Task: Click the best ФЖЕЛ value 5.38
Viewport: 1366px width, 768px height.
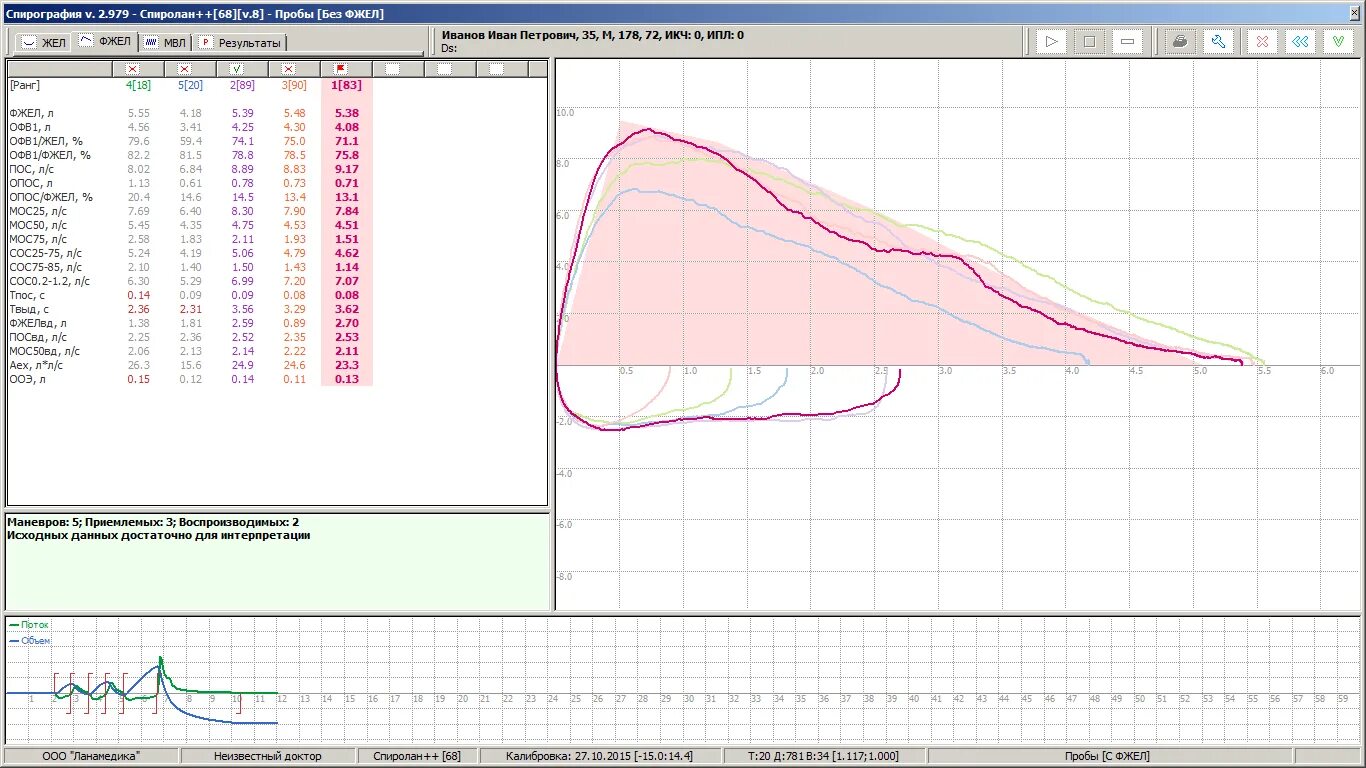Action: coord(346,113)
